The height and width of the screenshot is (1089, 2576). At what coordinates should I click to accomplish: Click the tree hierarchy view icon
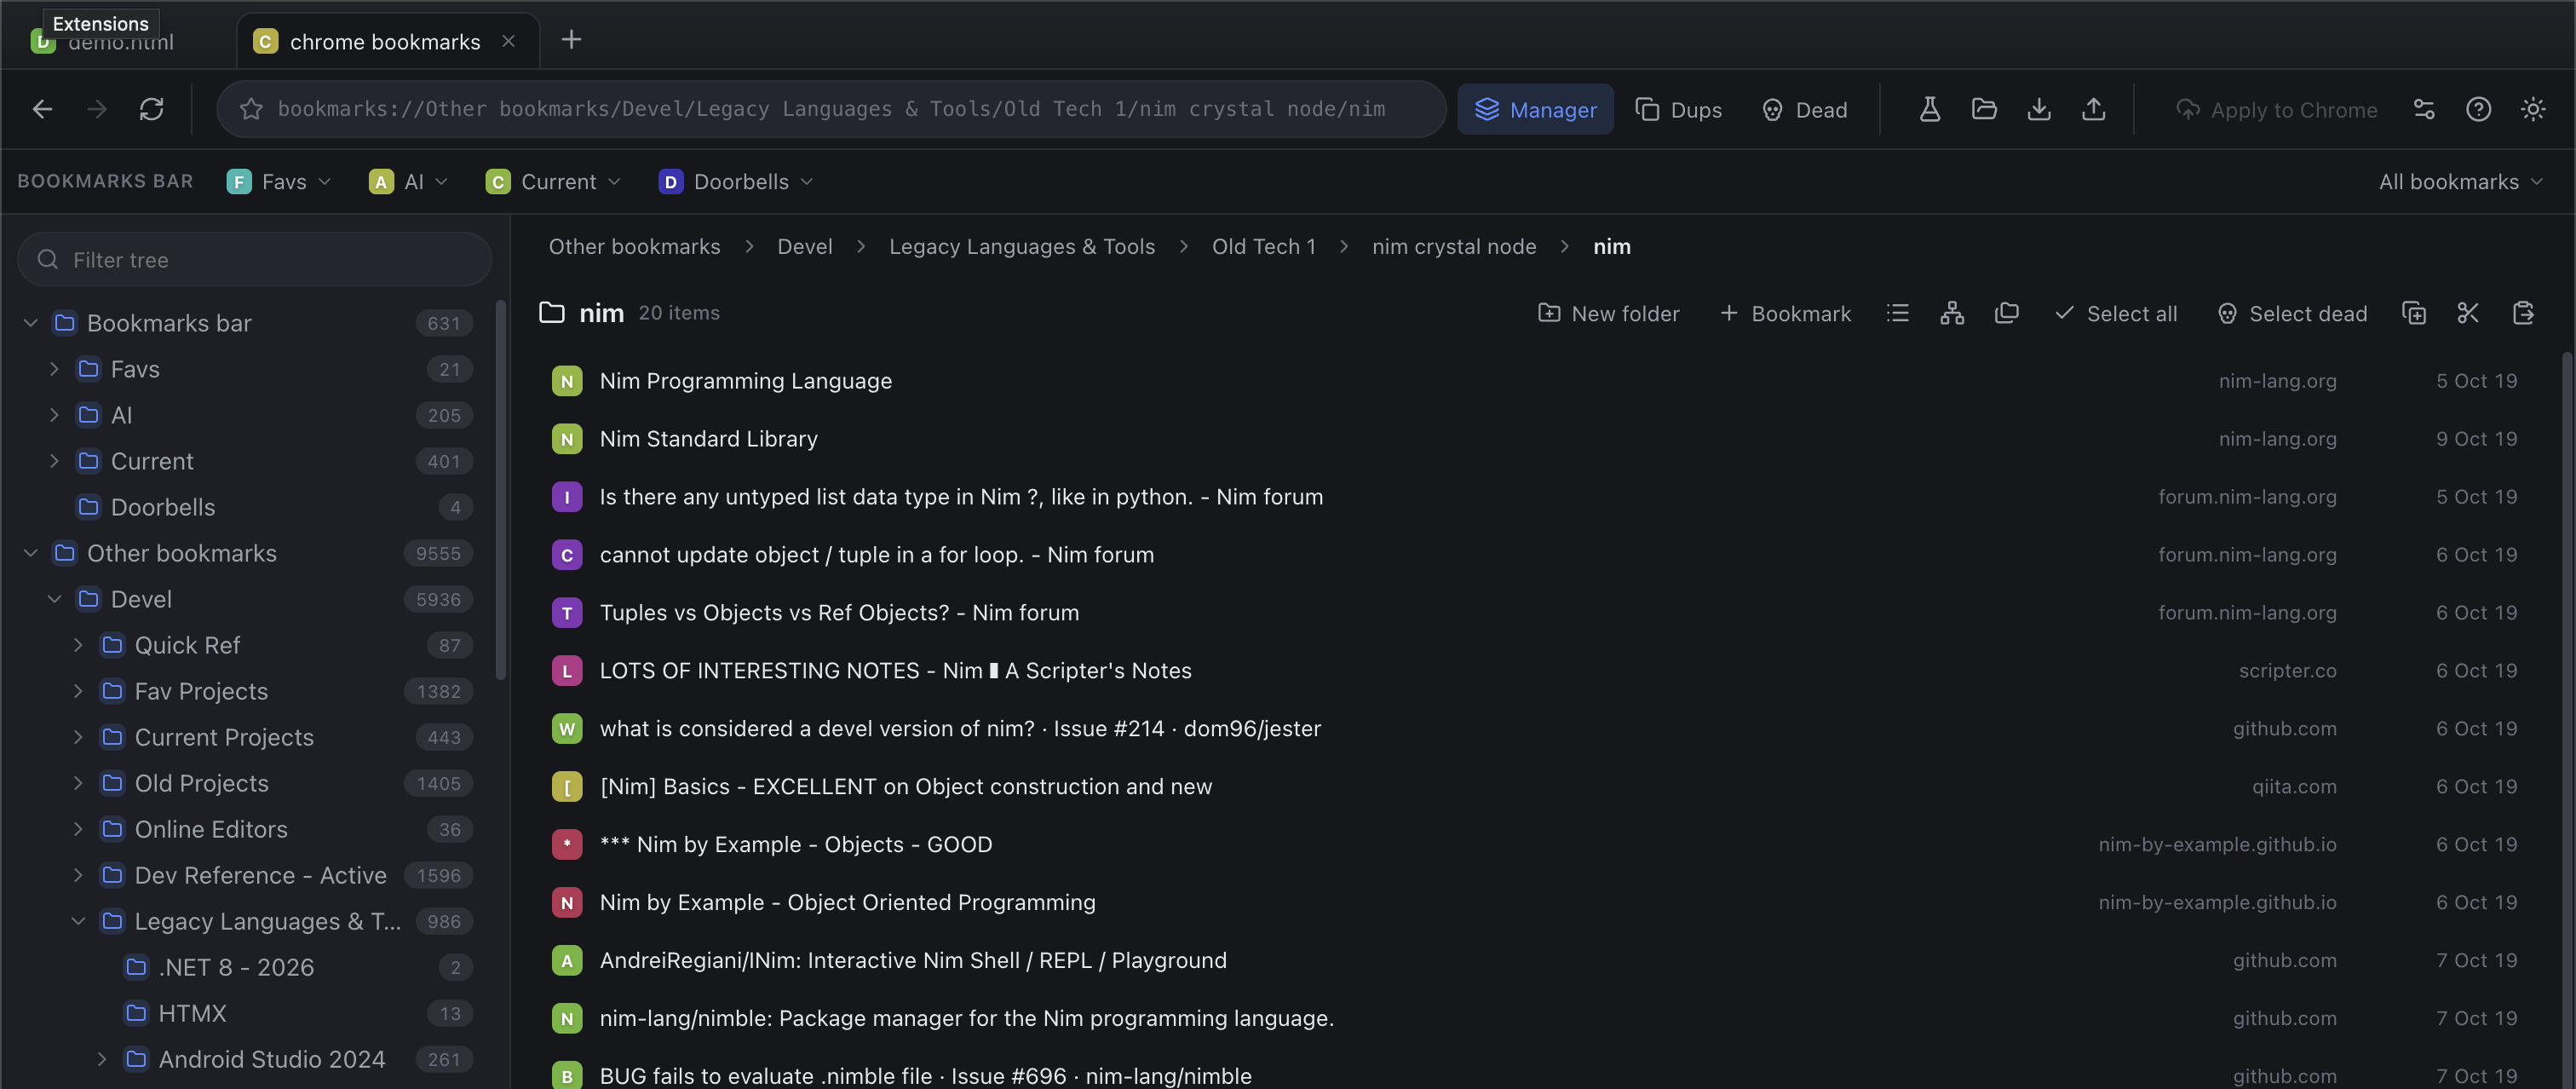pyautogui.click(x=1952, y=313)
